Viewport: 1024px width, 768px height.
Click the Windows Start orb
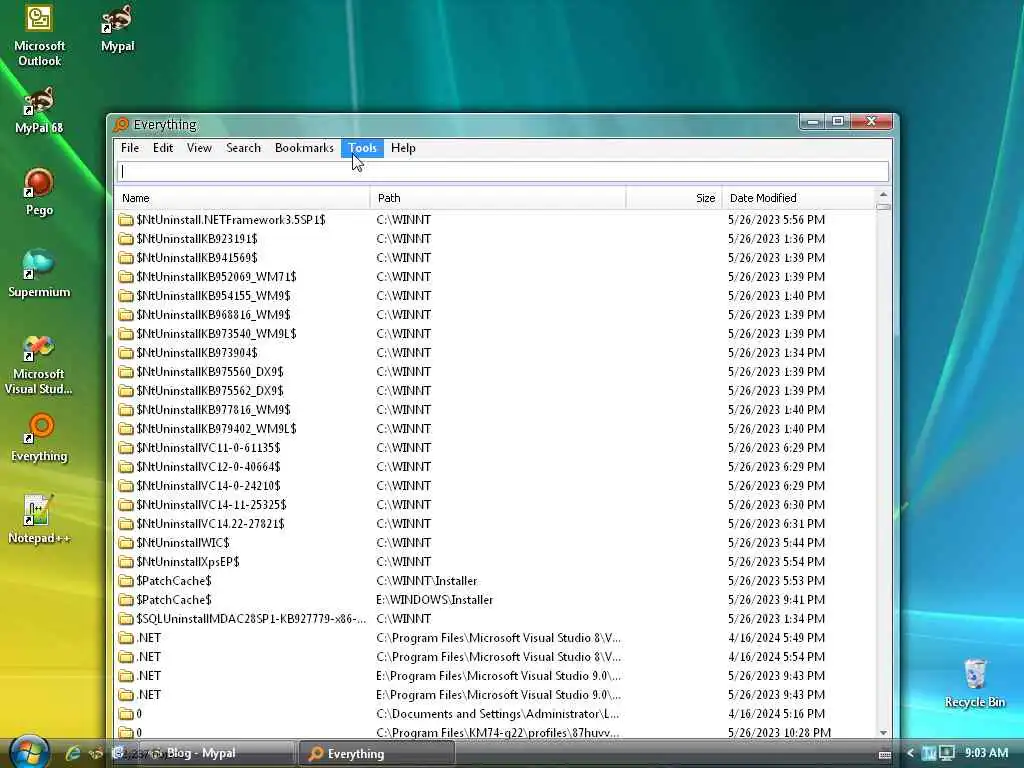[29, 752]
